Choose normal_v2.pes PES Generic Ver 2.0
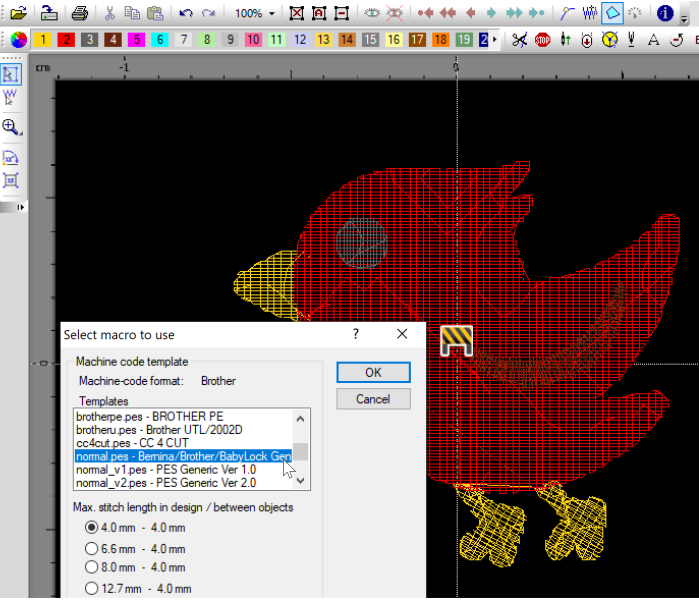Screen dimensions: 699x600 183,483
